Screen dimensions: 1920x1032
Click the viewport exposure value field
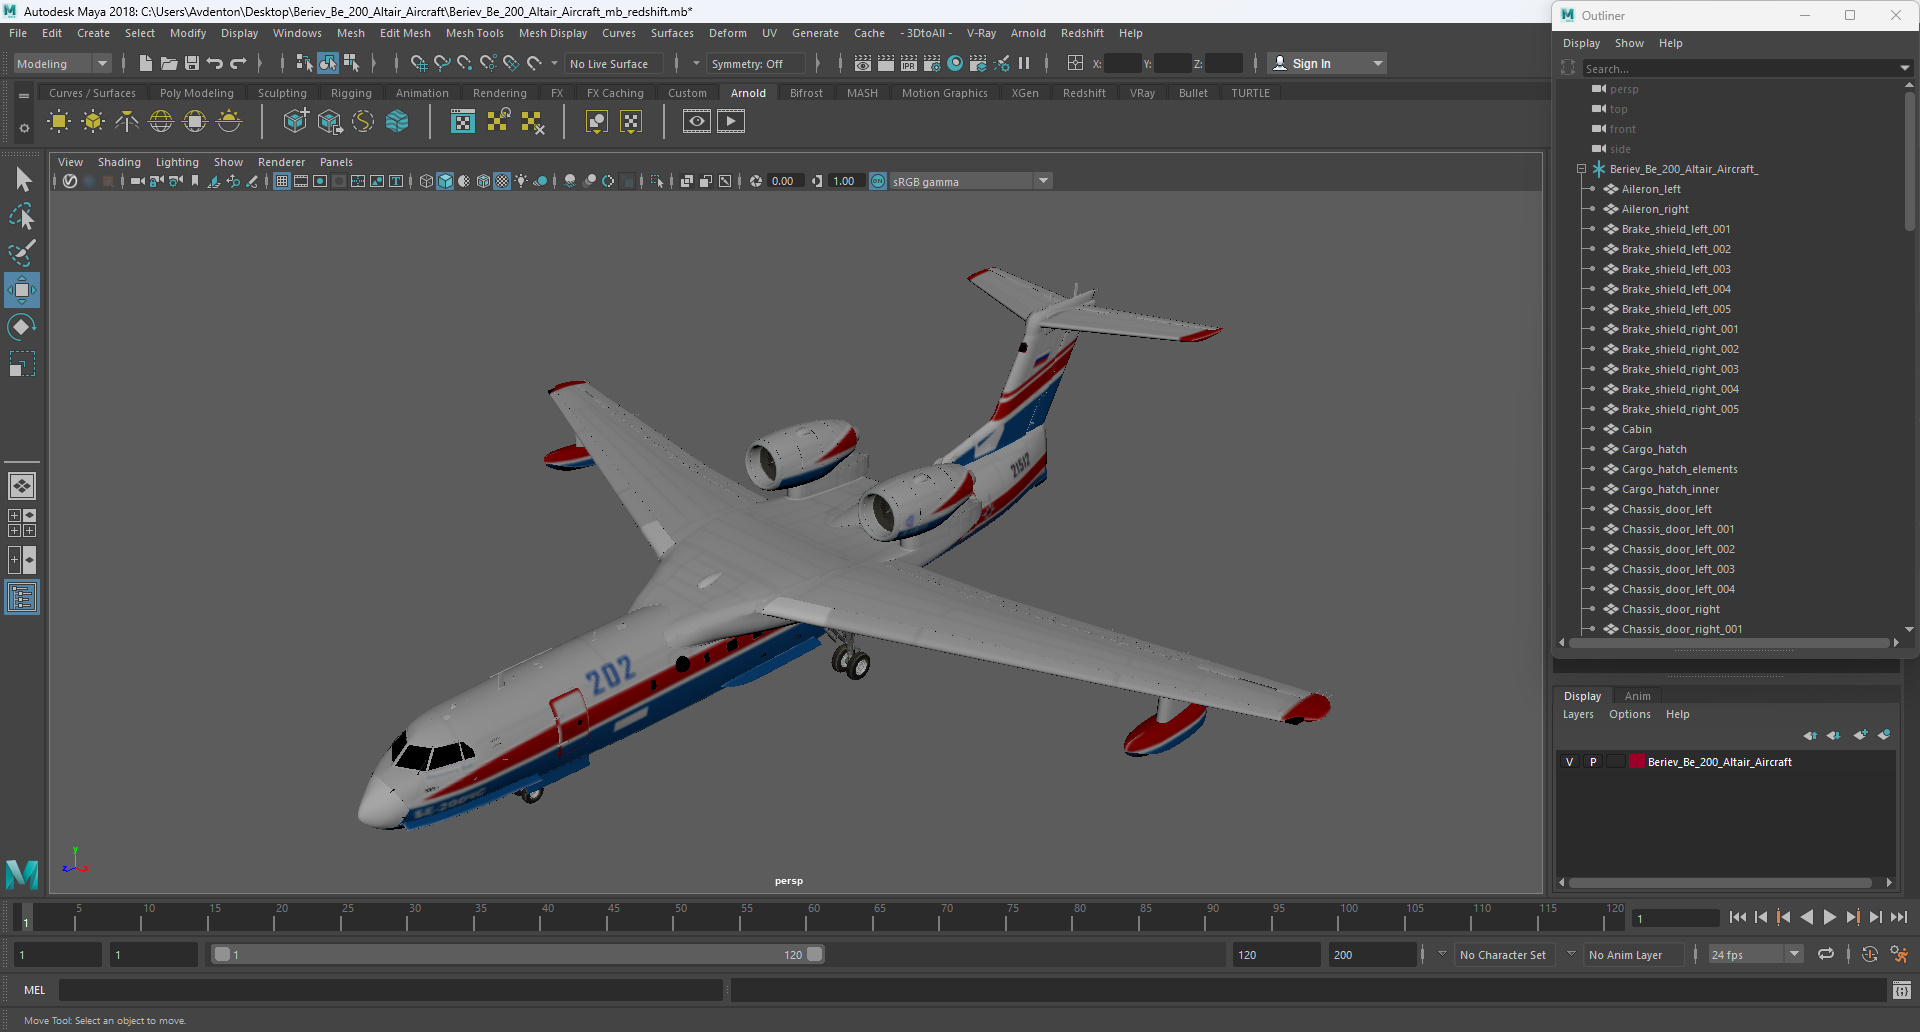(x=786, y=181)
